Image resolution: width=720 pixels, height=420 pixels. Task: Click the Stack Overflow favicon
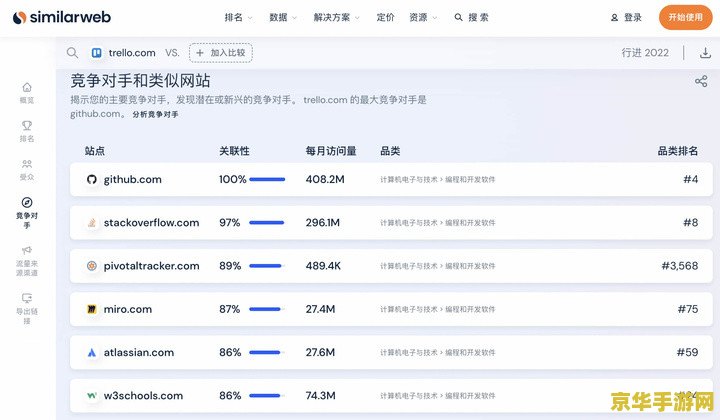(x=92, y=223)
